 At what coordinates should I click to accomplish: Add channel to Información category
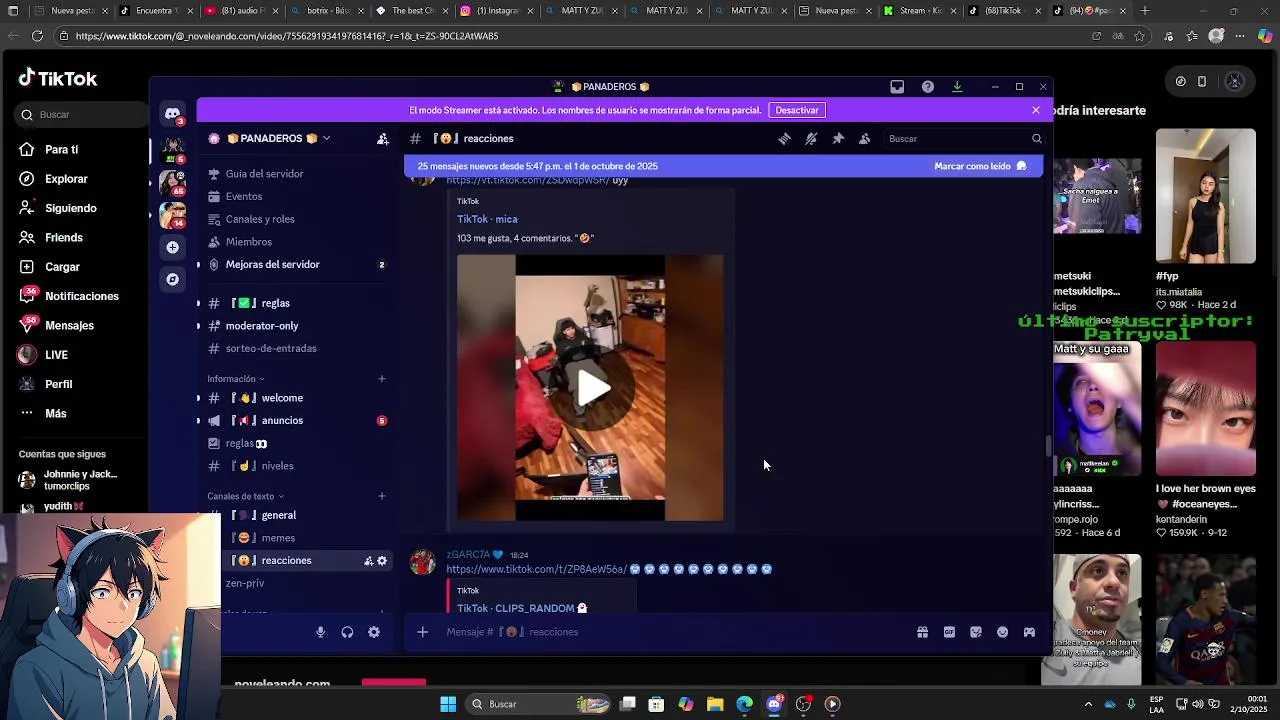[382, 379]
